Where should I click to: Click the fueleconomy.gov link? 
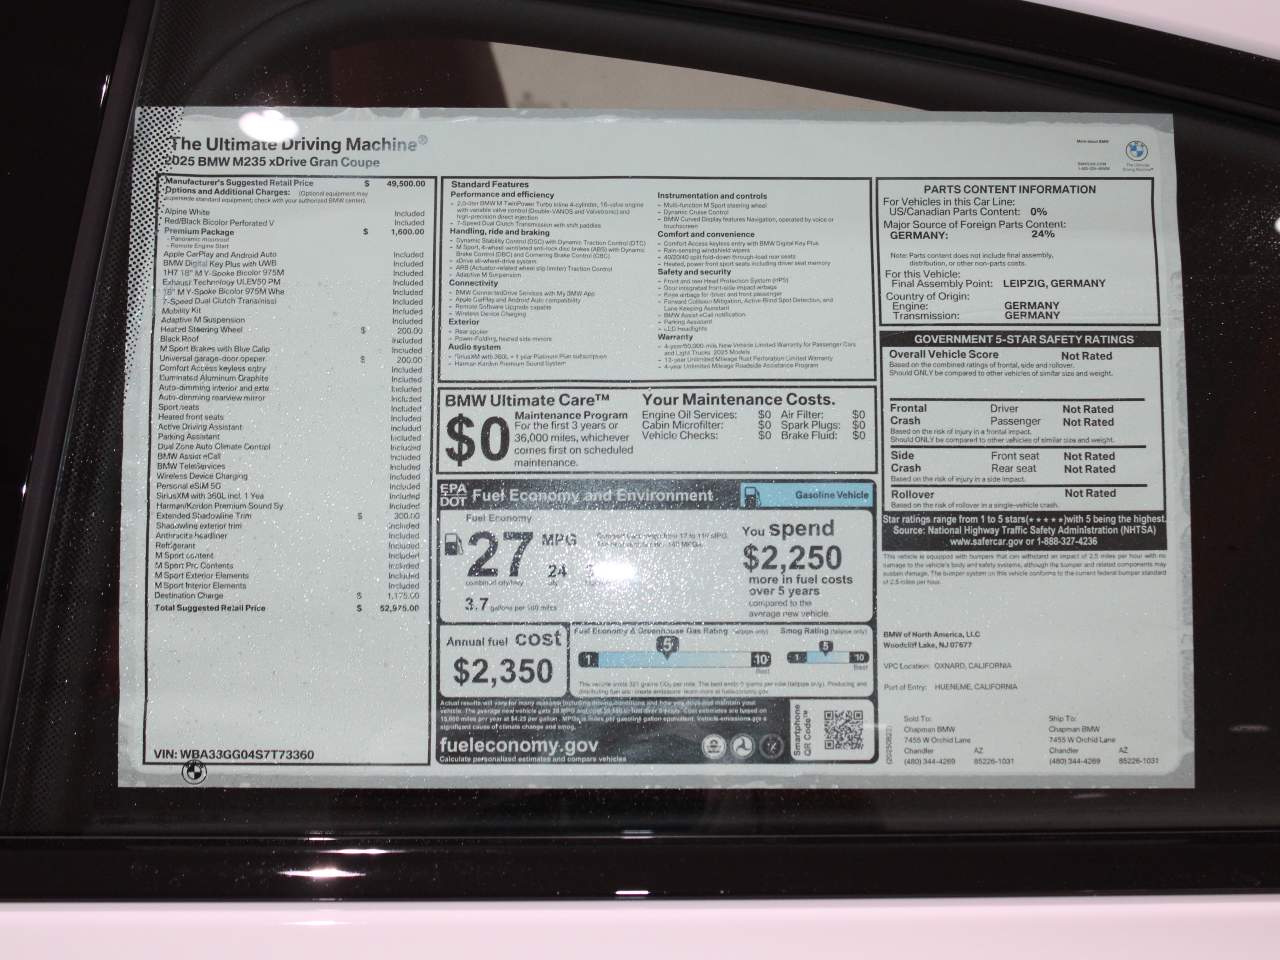[519, 744]
